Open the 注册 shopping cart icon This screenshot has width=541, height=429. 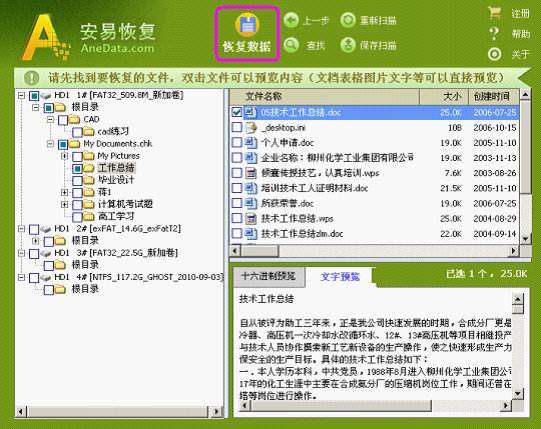point(494,13)
